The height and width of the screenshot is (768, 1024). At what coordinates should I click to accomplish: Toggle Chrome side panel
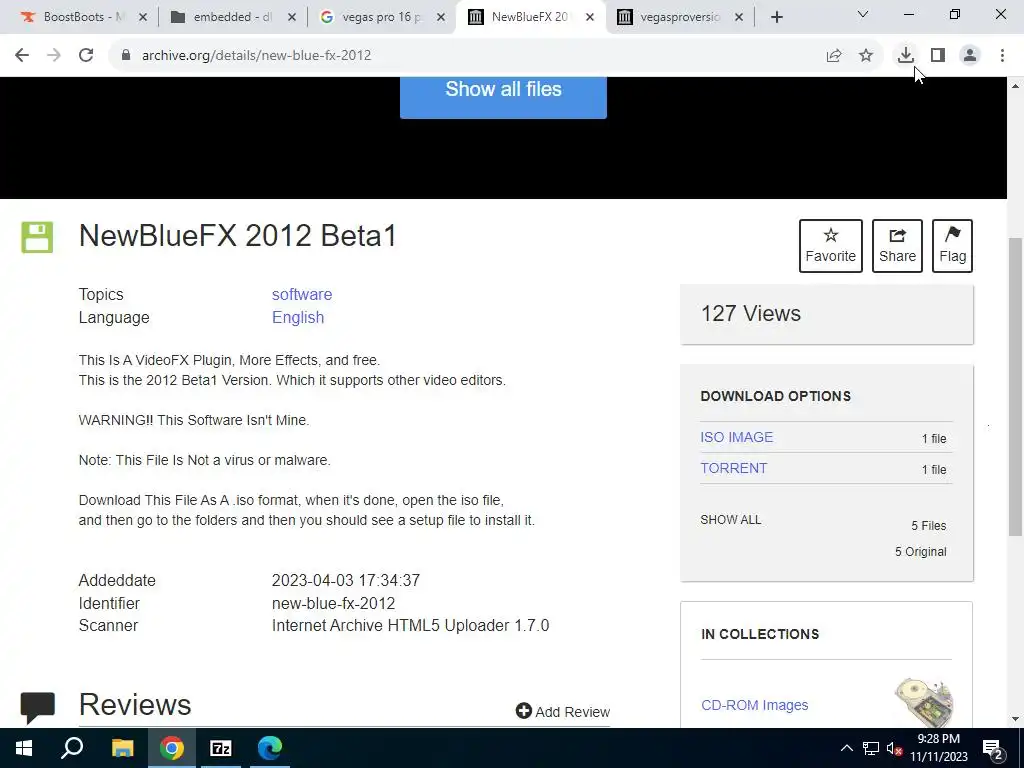point(938,56)
